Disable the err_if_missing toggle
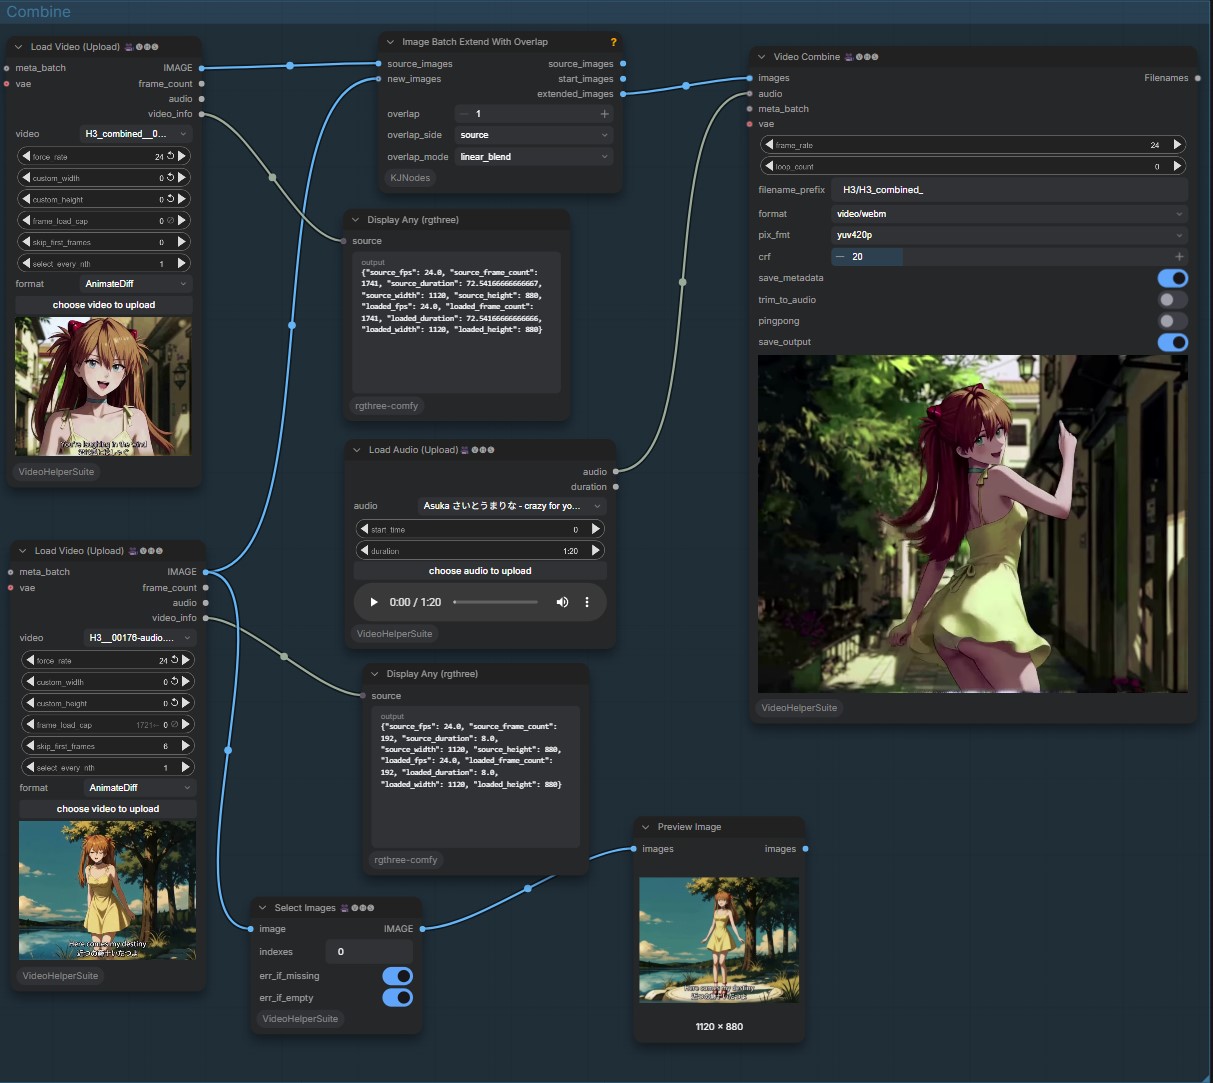Image resolution: width=1213 pixels, height=1083 pixels. pyautogui.click(x=397, y=976)
